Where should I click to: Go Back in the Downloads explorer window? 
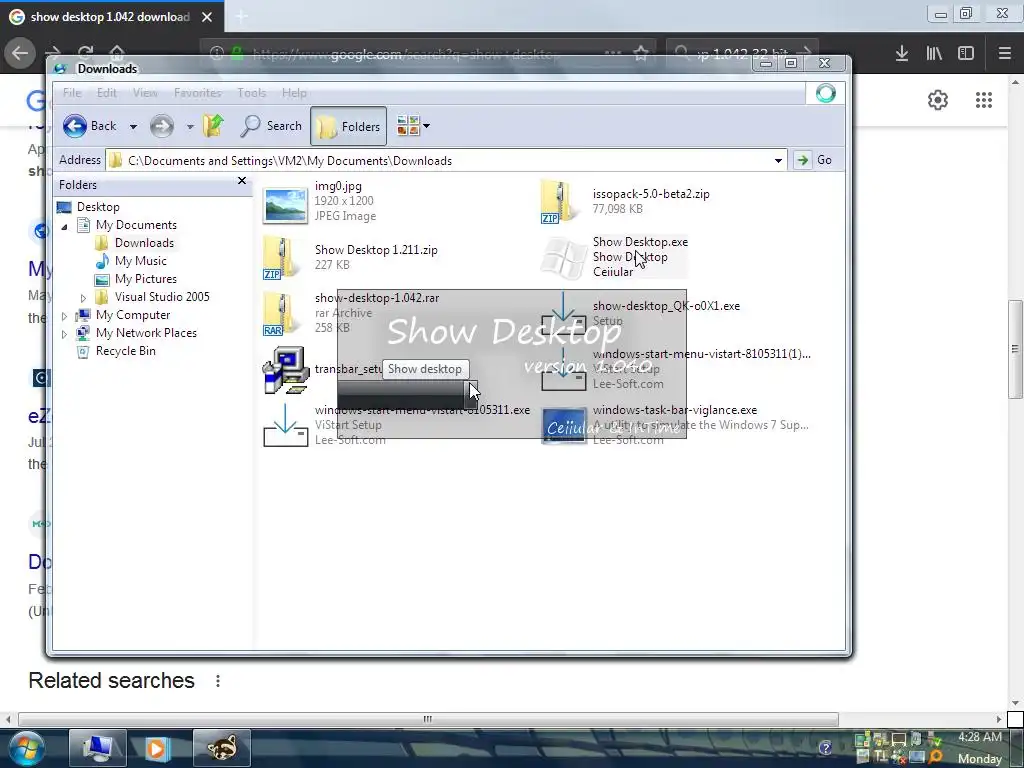(x=89, y=126)
